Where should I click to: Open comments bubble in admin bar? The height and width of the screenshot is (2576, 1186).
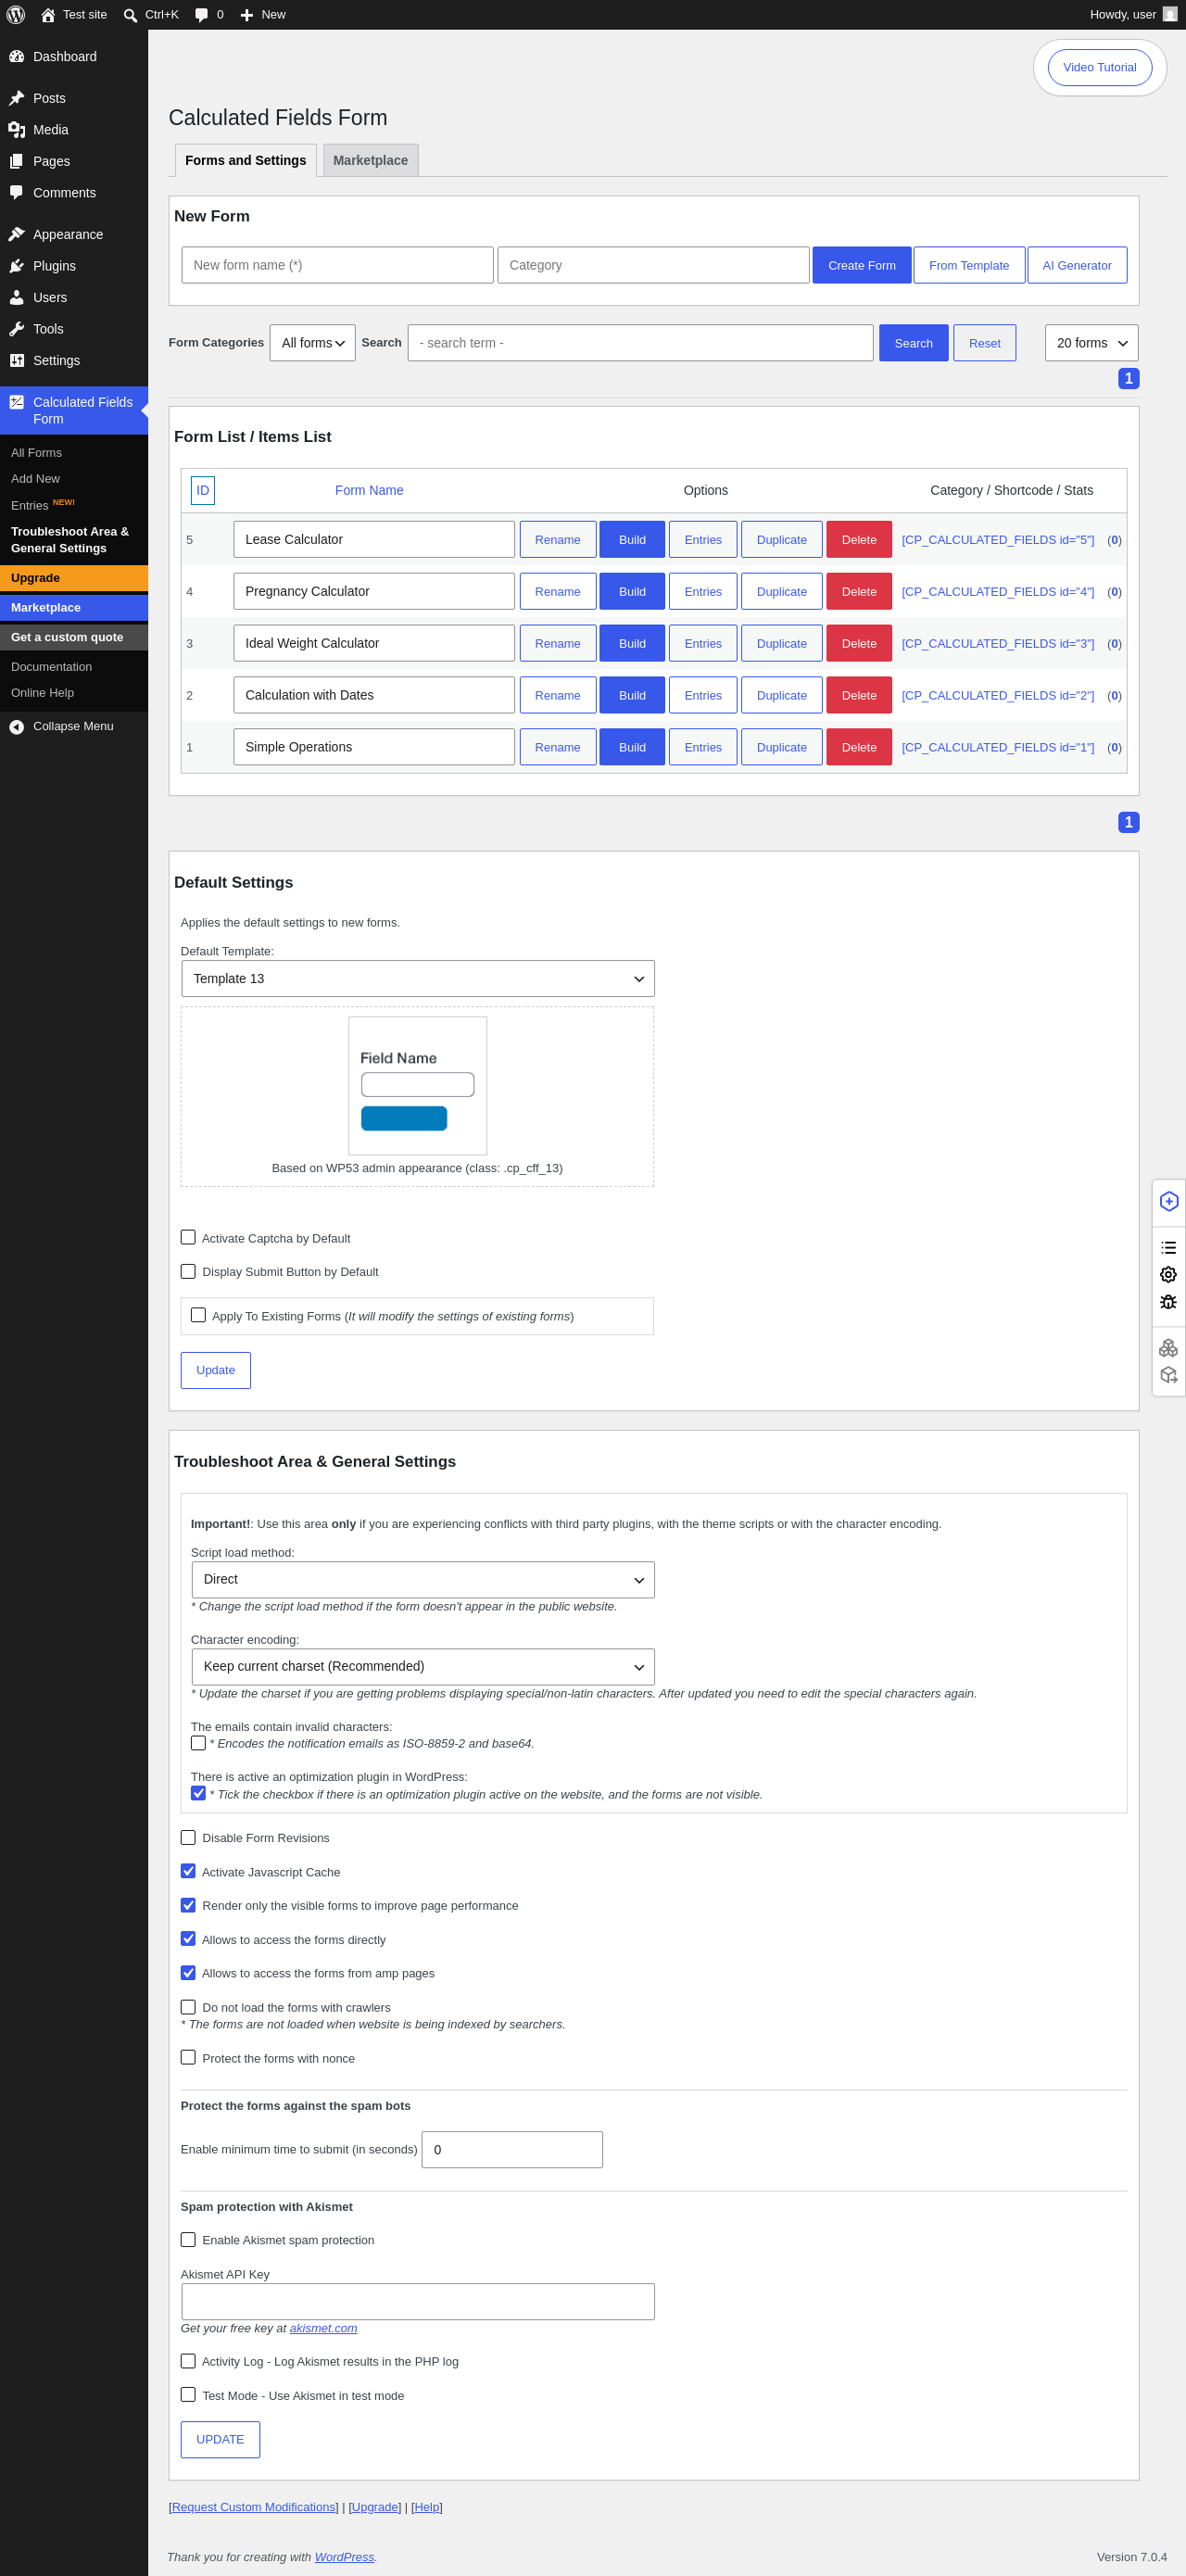pyautogui.click(x=202, y=15)
